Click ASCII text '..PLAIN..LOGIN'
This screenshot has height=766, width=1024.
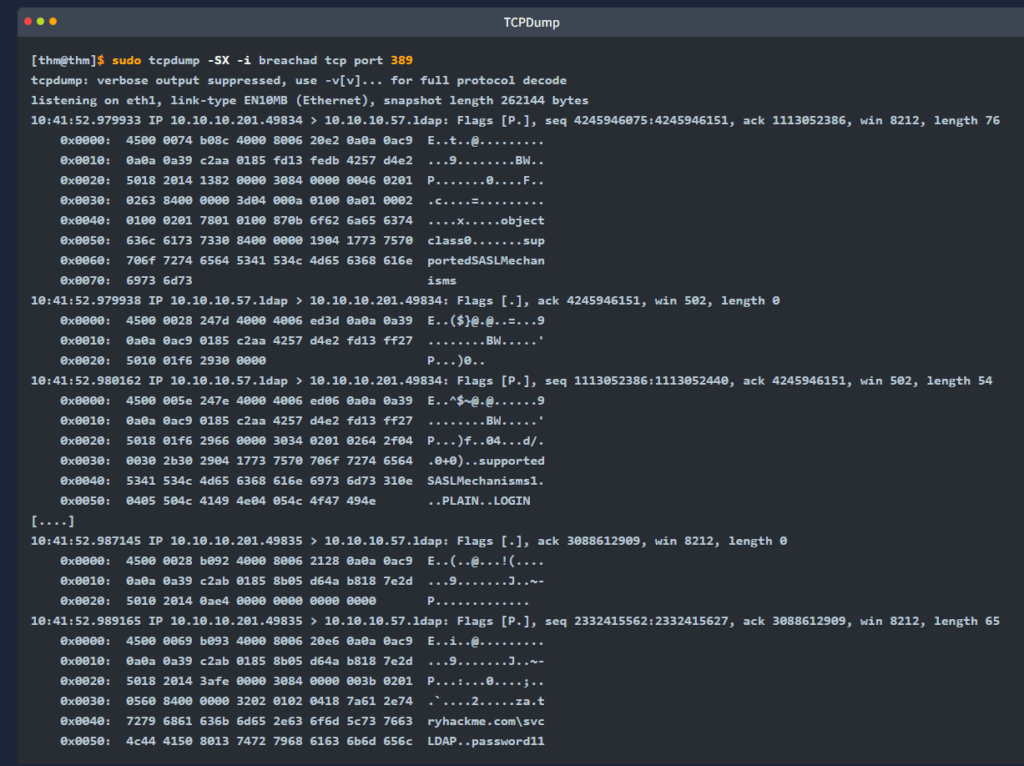[479, 501]
